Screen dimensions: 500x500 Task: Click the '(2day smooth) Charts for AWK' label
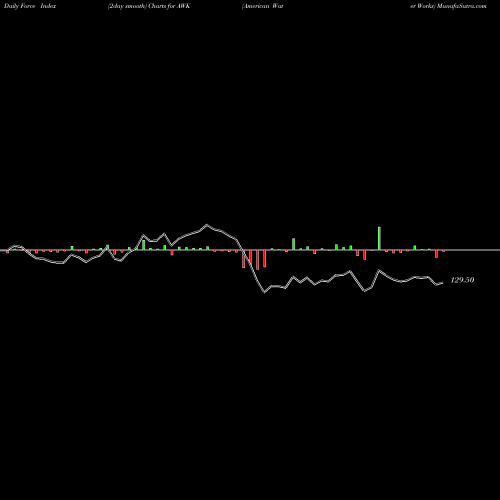point(149,6)
